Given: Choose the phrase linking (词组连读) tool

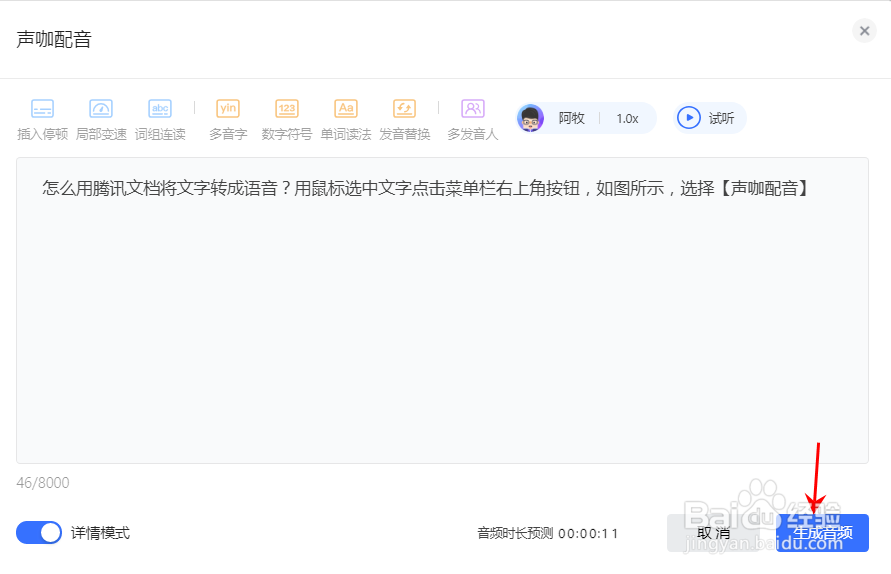Looking at the screenshot, I should [160, 119].
